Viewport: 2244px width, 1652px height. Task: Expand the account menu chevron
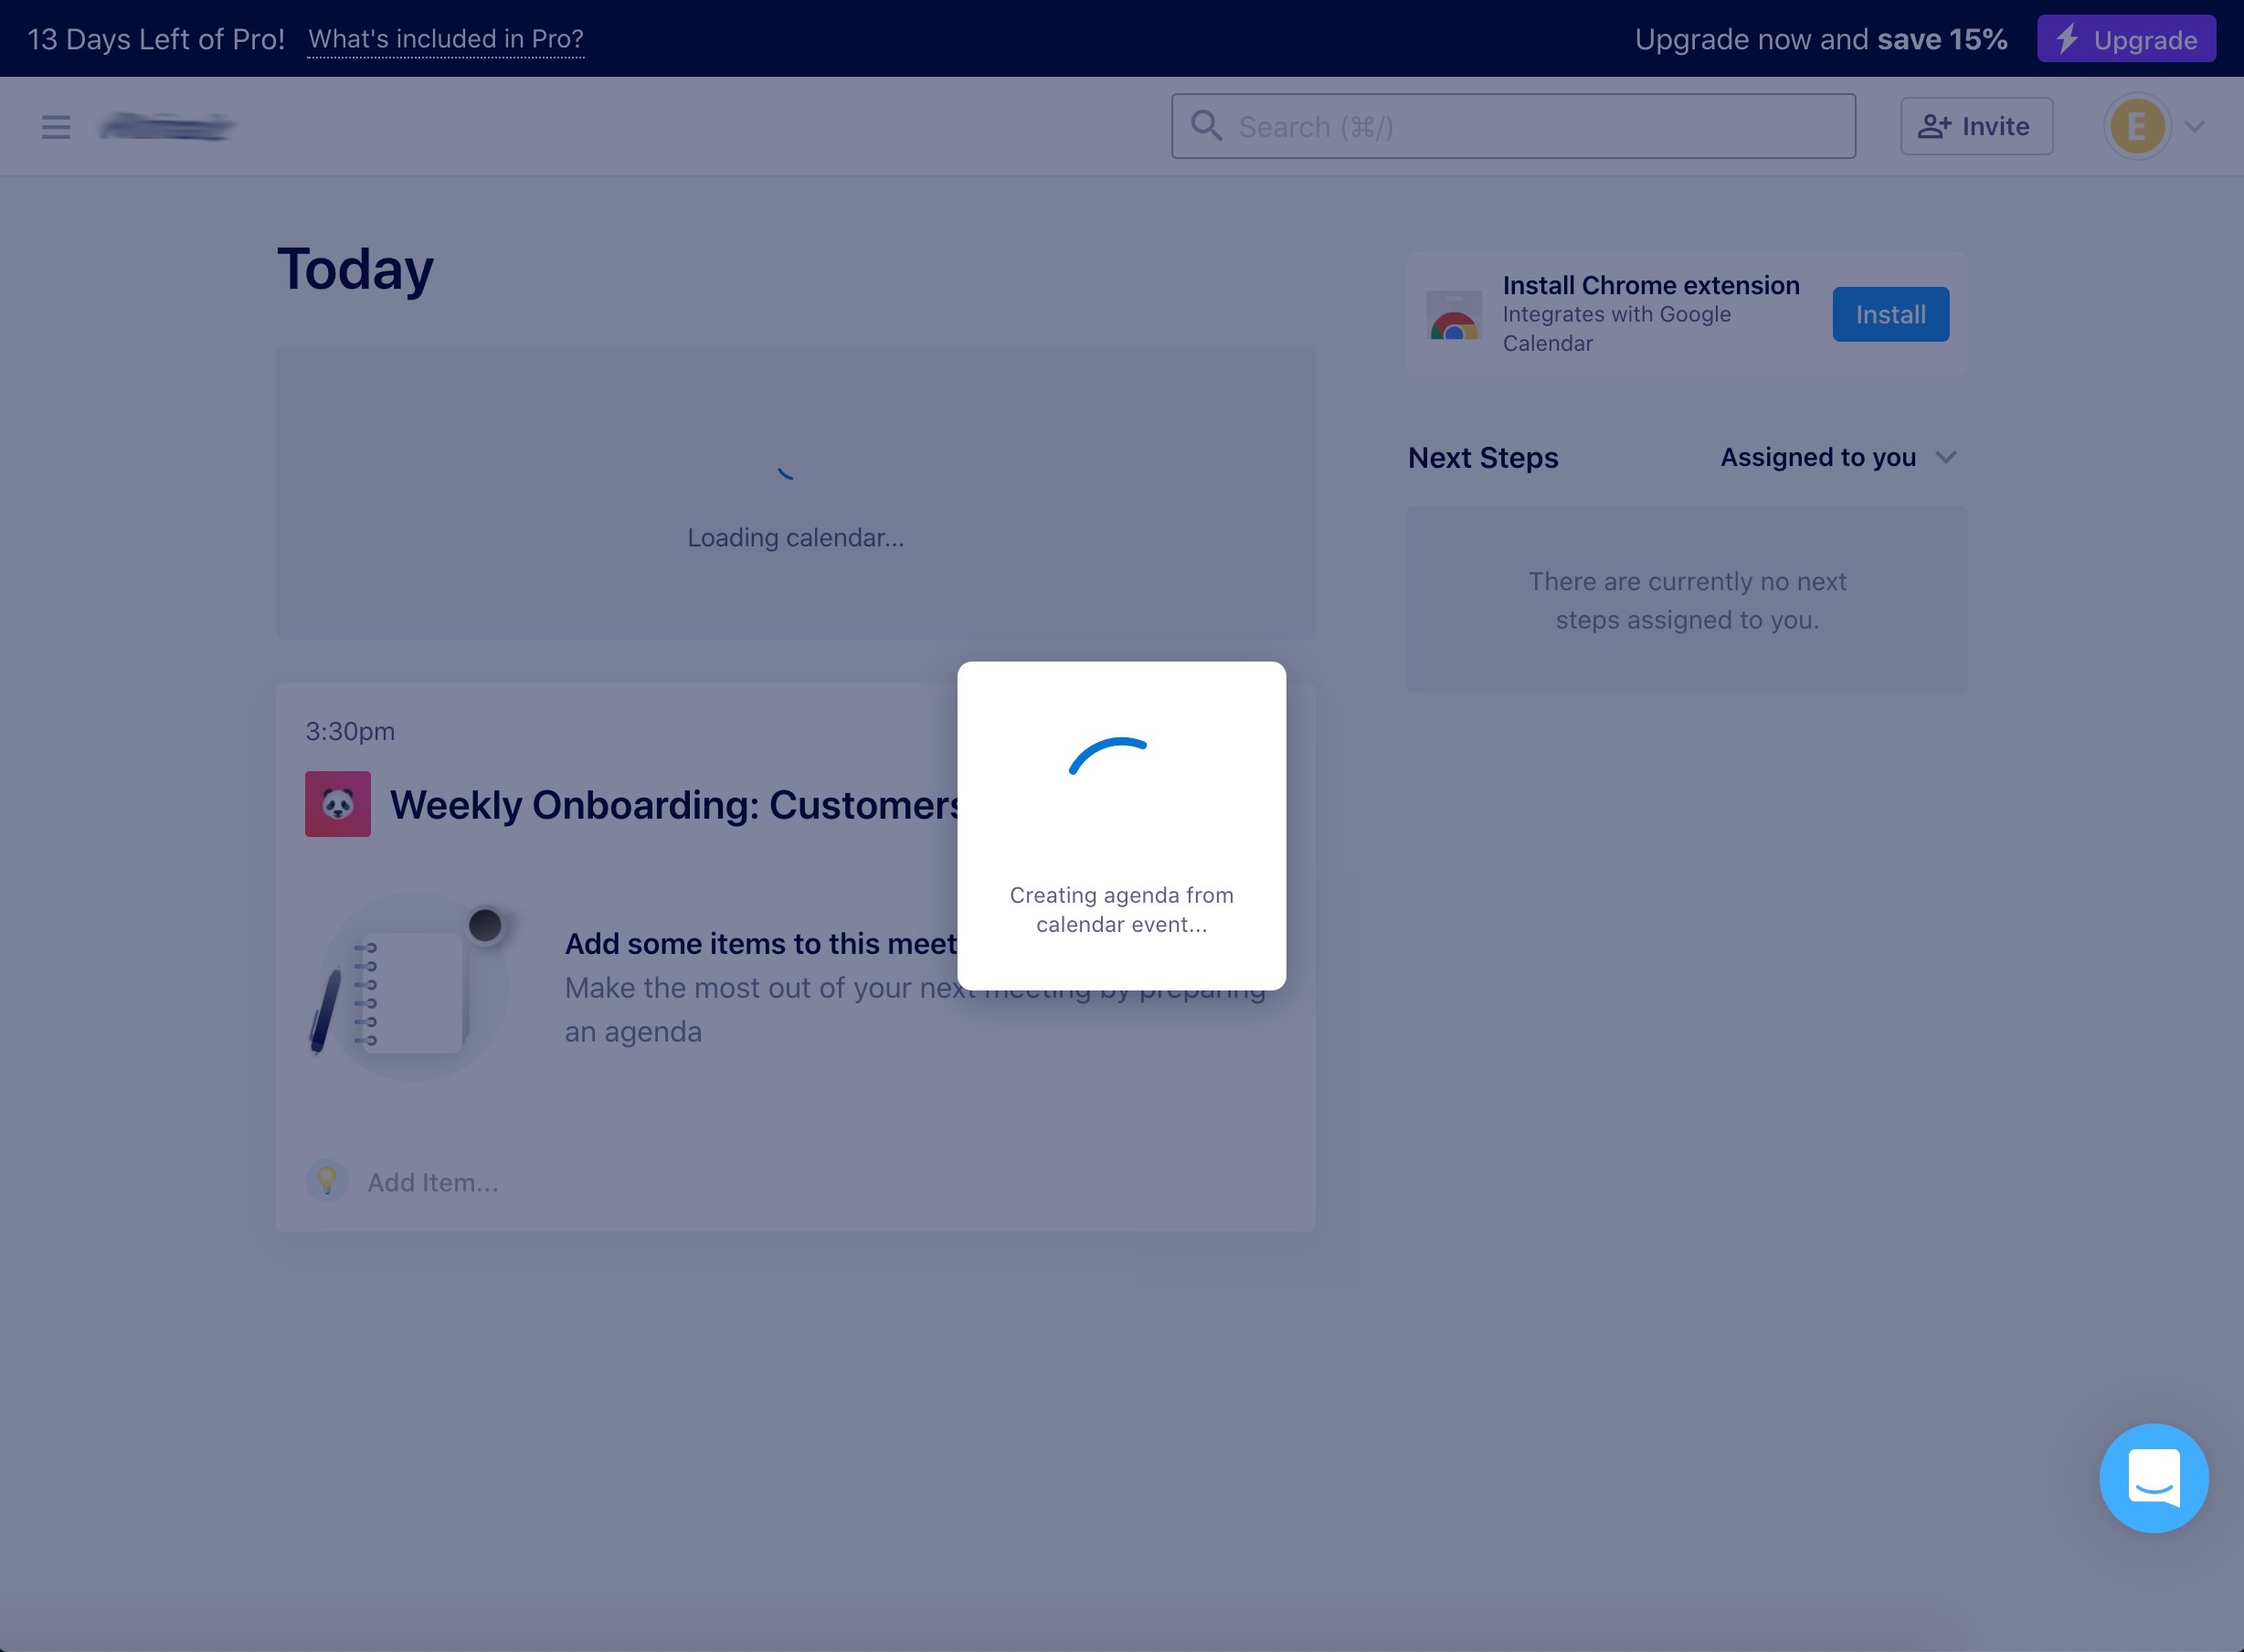click(x=2195, y=127)
